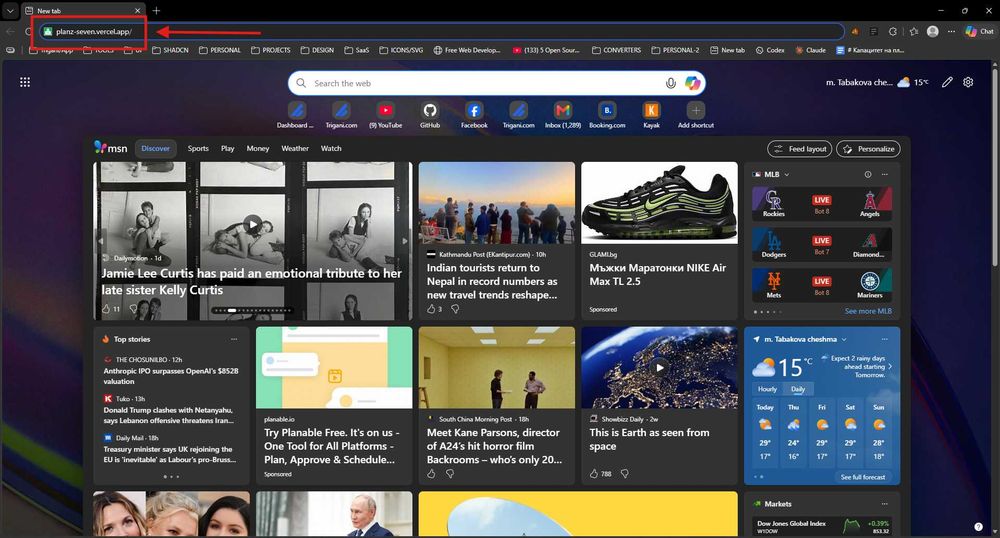Screen dimensions: 1000x538
Task: Like the Earth from space story
Action: [x=594, y=474]
